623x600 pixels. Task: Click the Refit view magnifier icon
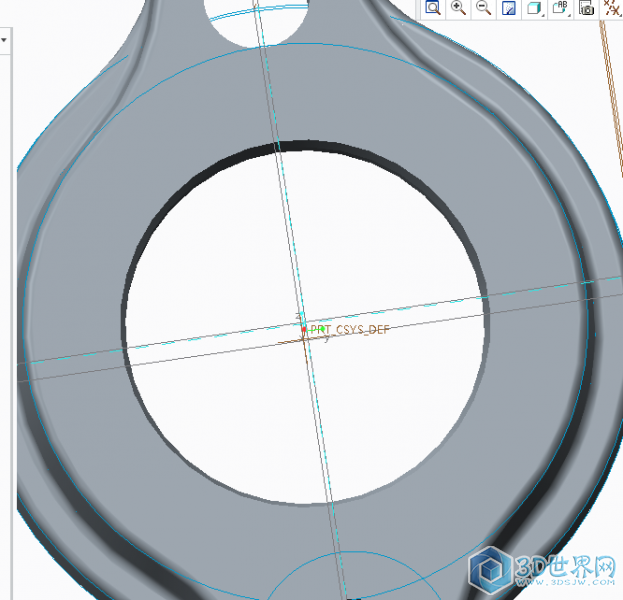point(433,8)
